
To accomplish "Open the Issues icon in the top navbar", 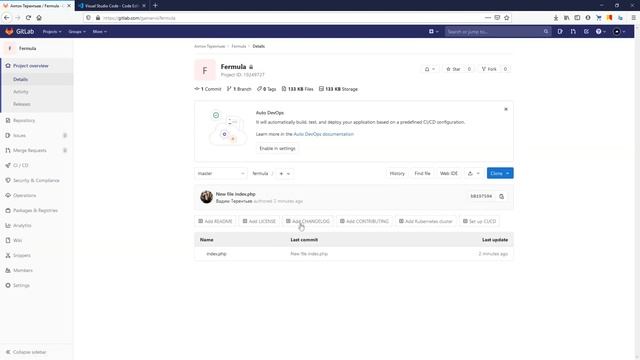I will point(560,31).
